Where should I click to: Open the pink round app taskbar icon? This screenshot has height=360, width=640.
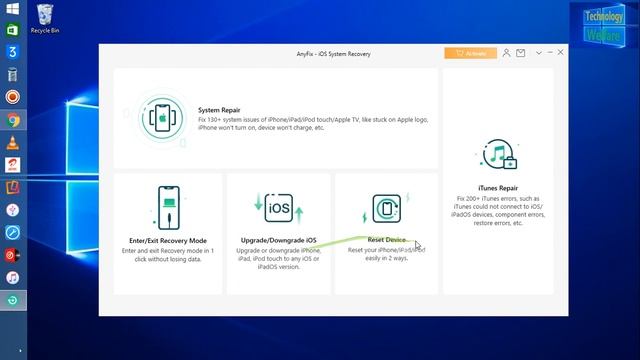(x=13, y=210)
